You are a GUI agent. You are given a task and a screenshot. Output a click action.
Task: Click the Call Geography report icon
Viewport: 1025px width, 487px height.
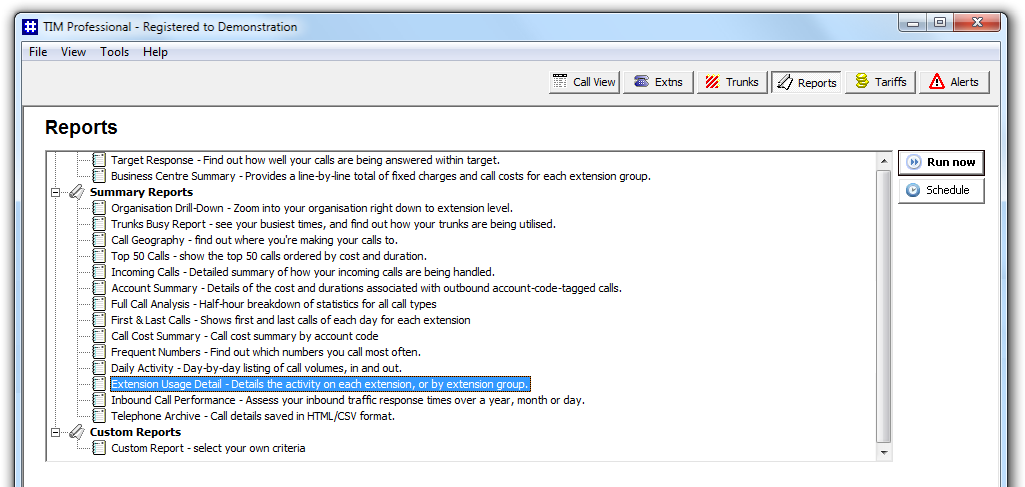(x=99, y=240)
